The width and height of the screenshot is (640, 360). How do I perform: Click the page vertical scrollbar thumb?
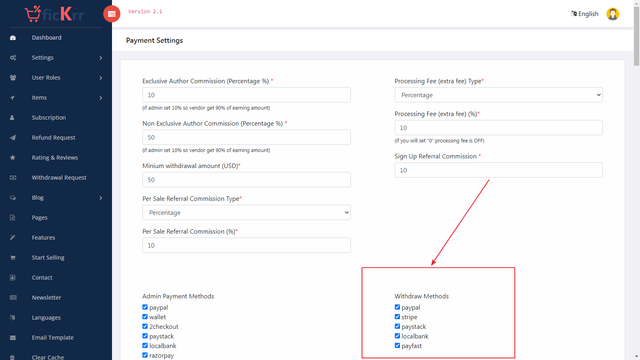tap(636, 36)
